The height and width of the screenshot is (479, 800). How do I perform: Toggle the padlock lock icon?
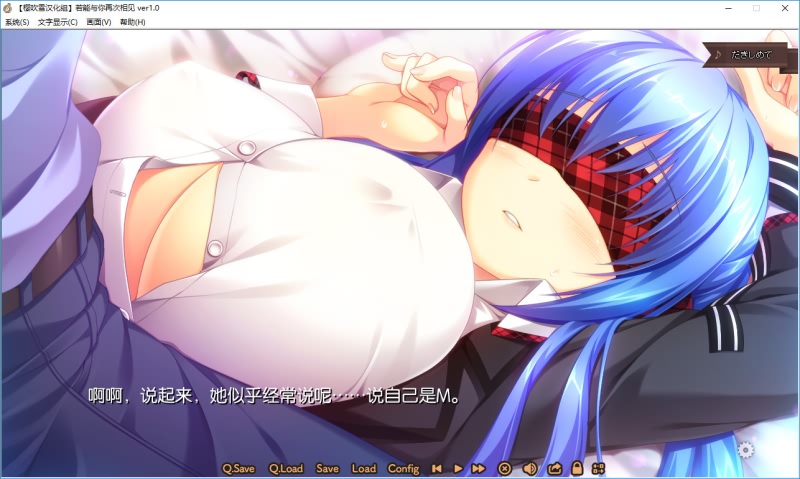coord(577,468)
